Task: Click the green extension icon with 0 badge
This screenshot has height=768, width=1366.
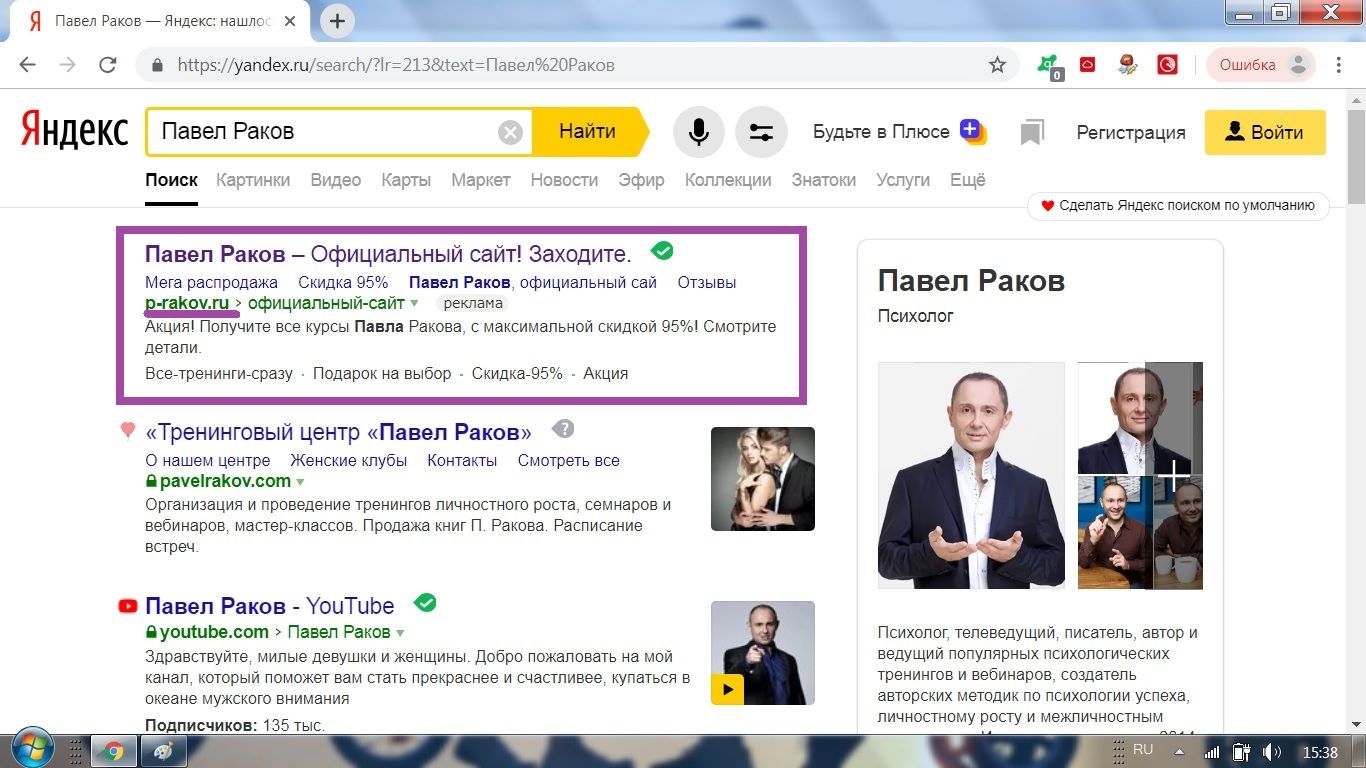Action: tap(1049, 66)
